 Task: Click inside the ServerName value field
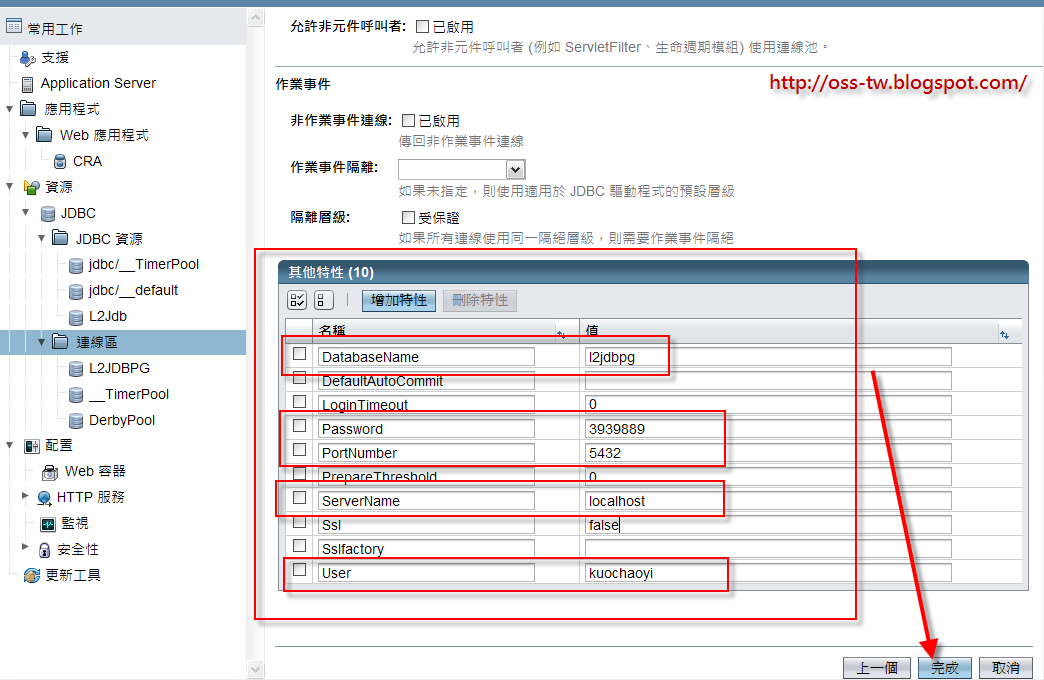point(650,500)
